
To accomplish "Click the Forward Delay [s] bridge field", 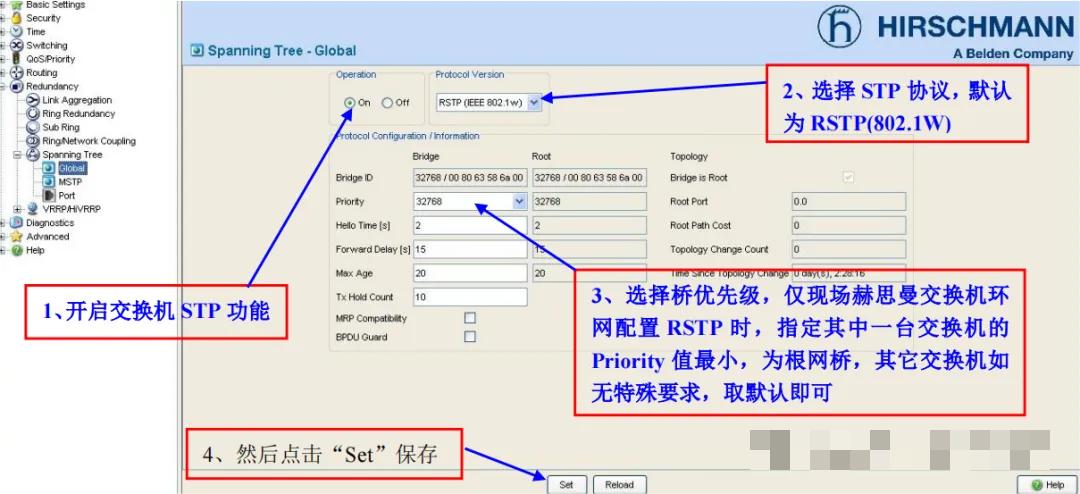I will pos(470,249).
